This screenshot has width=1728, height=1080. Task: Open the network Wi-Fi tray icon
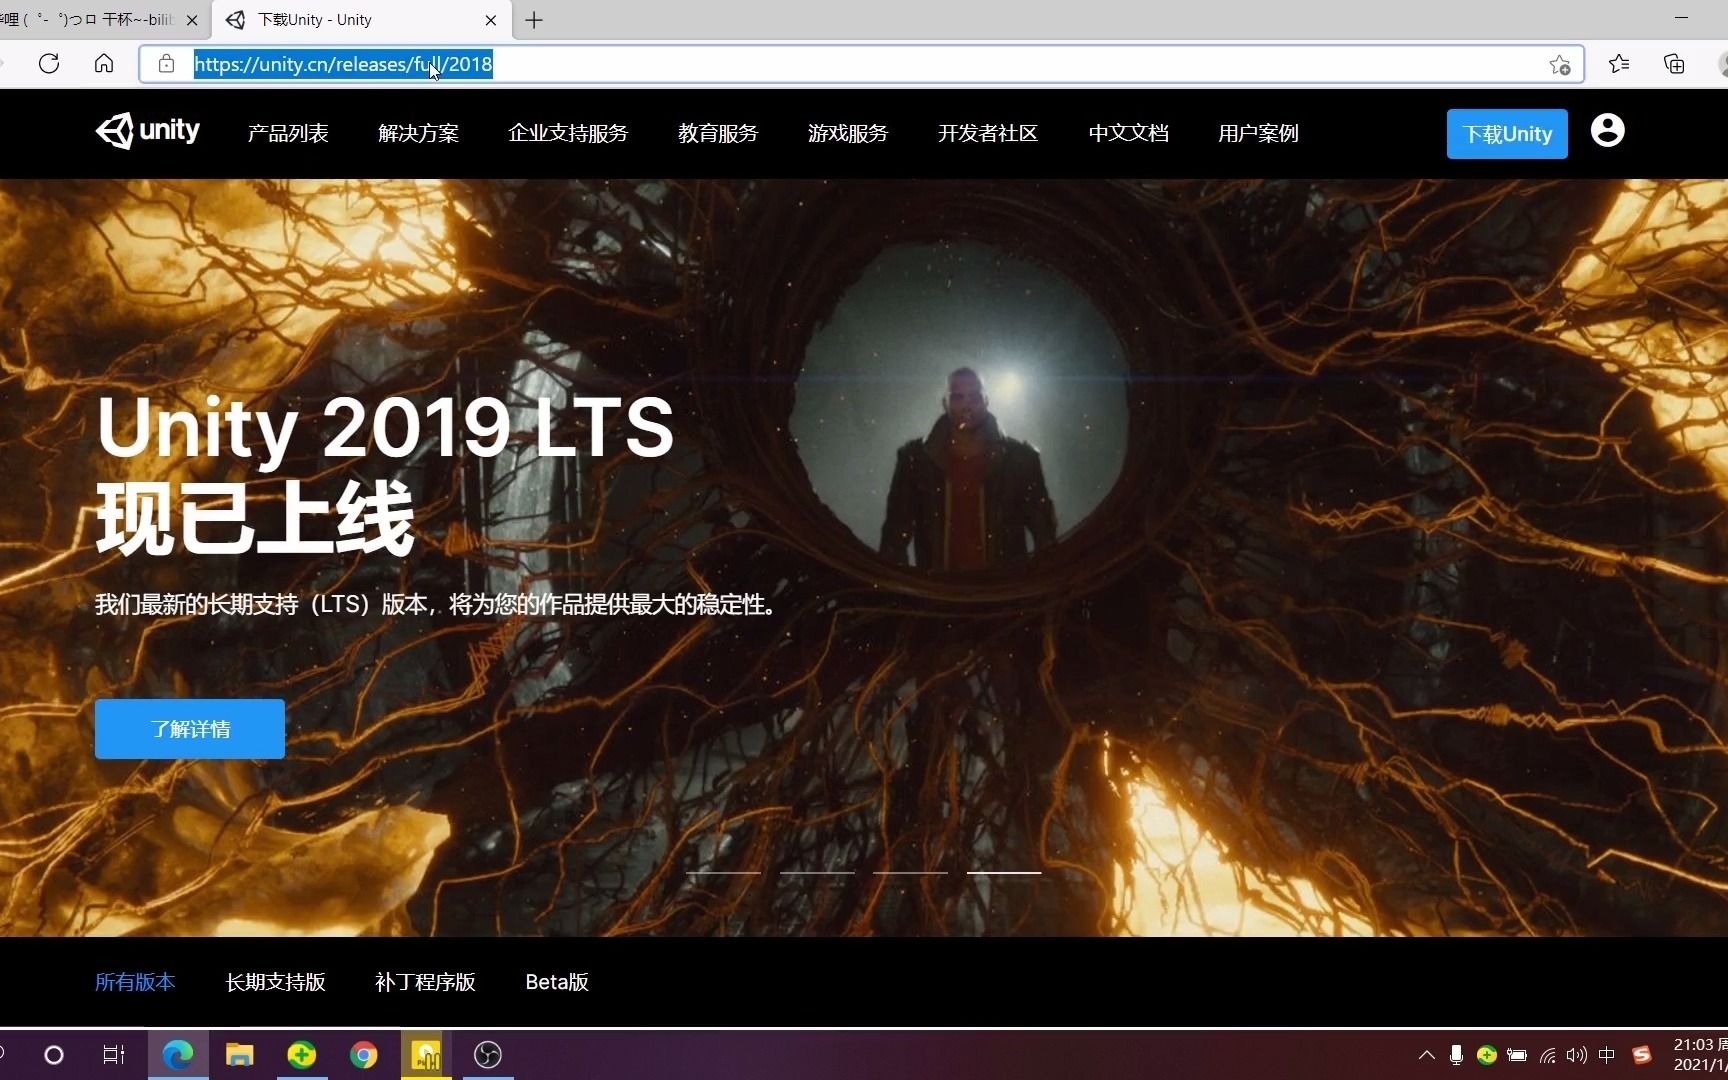tap(1547, 1055)
